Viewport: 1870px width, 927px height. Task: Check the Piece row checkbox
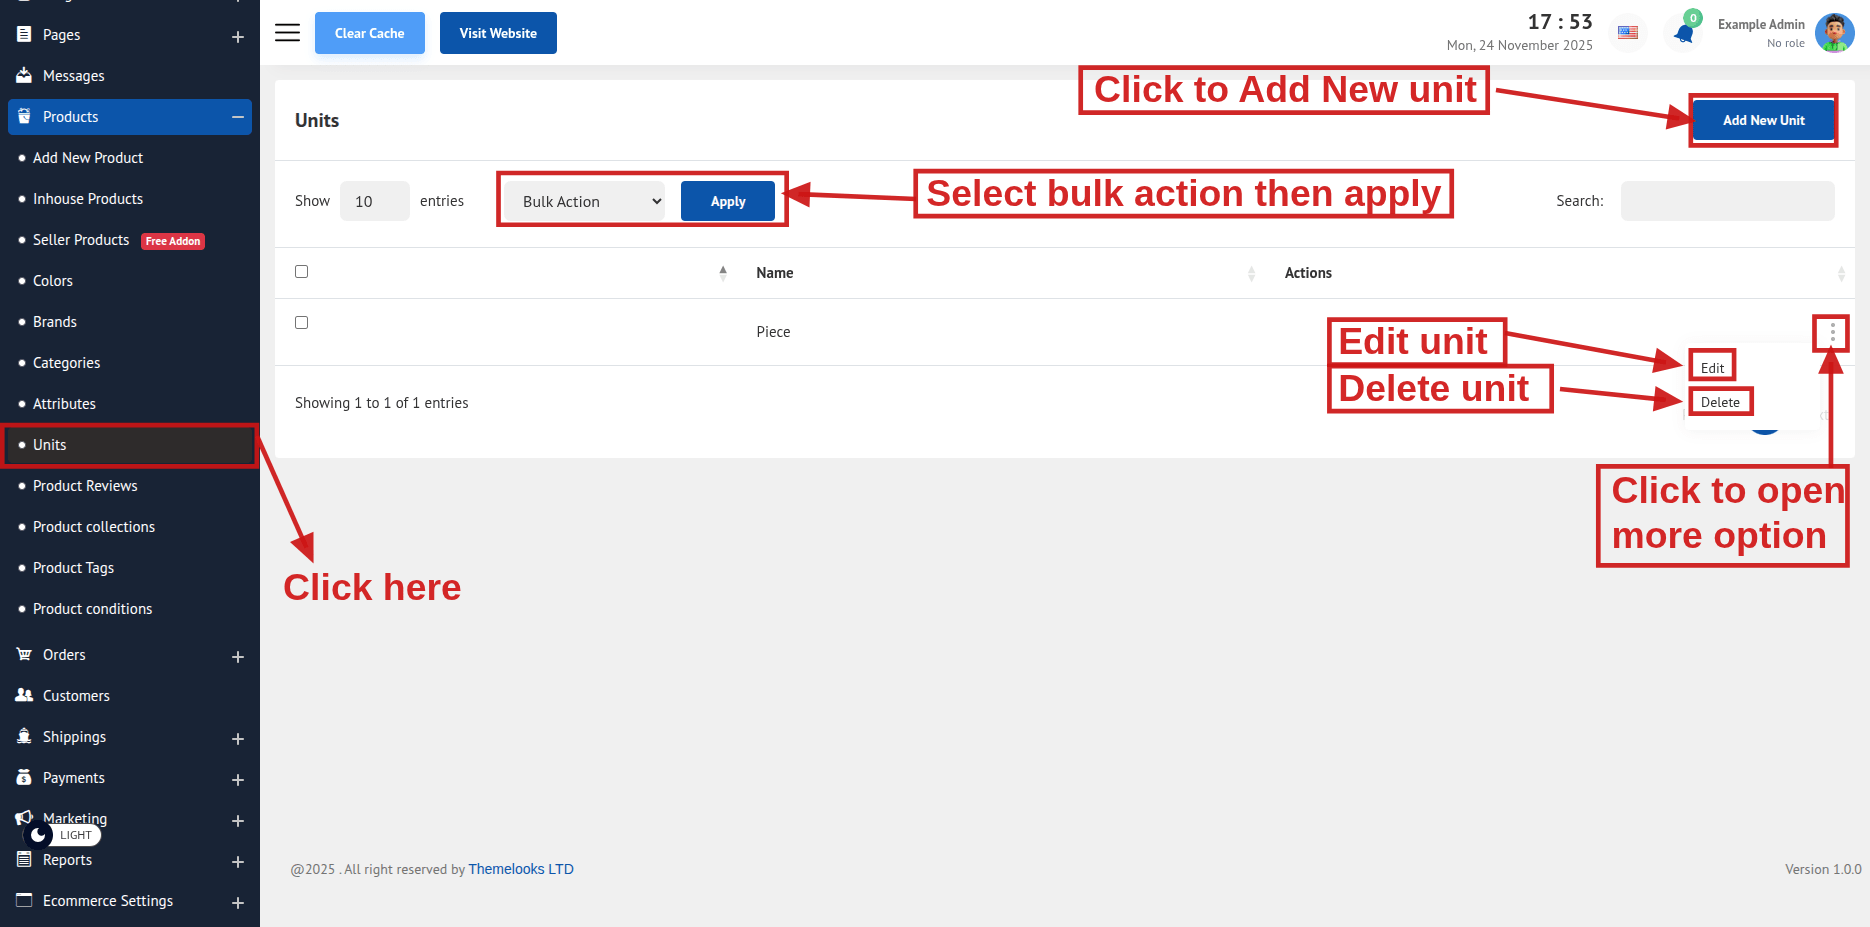coord(301,323)
